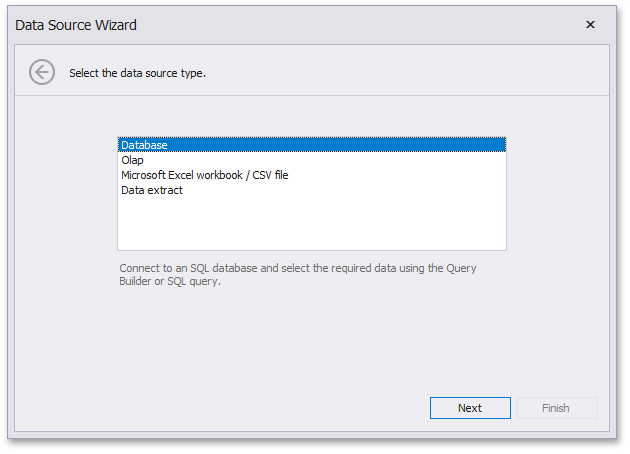Click the right end of highlighted Database row
This screenshot has width=630, height=454.
coord(490,145)
